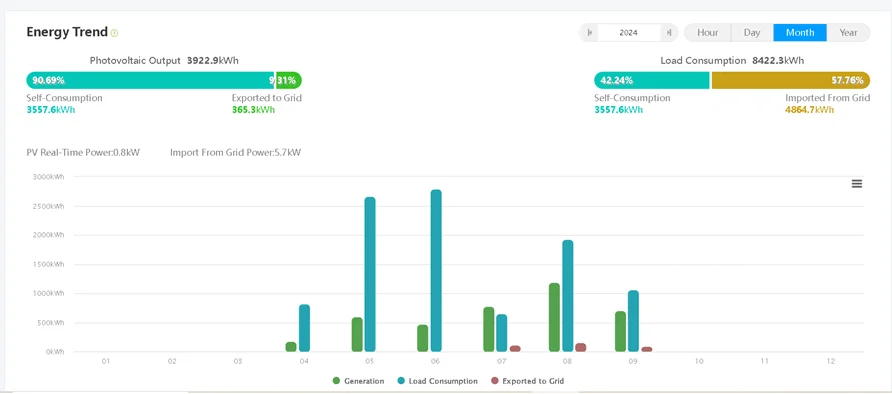This screenshot has height=394, width=892.
Task: Toggle the Load Consumption legend series
Action: [x=437, y=381]
